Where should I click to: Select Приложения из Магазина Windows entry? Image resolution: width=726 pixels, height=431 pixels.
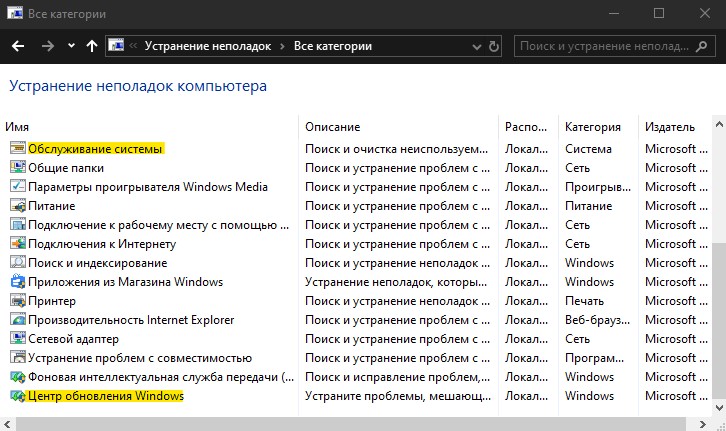(x=125, y=282)
